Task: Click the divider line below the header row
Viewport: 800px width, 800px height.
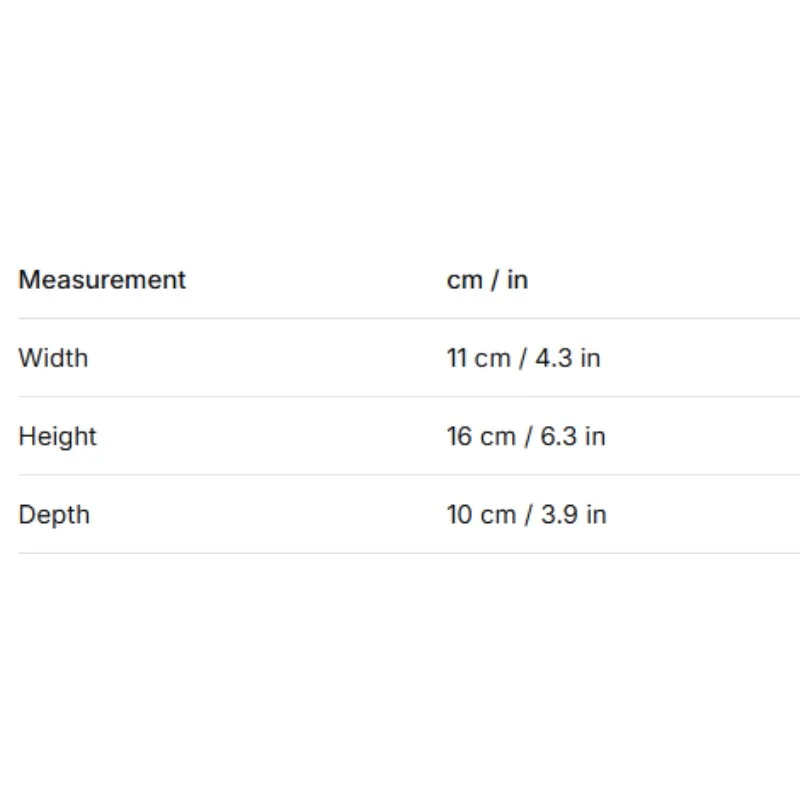Action: [x=409, y=318]
